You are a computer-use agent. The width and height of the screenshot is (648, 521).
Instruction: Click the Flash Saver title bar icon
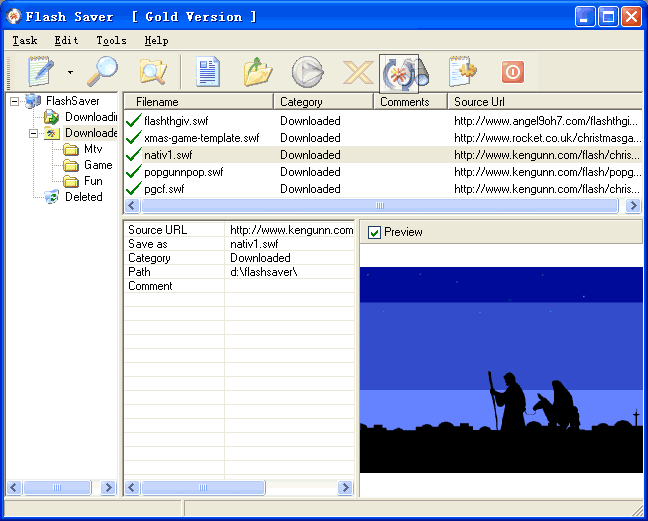coord(14,16)
